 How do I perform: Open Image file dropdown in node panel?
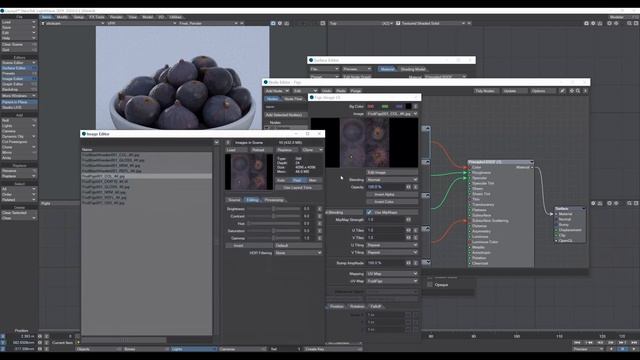(392, 114)
